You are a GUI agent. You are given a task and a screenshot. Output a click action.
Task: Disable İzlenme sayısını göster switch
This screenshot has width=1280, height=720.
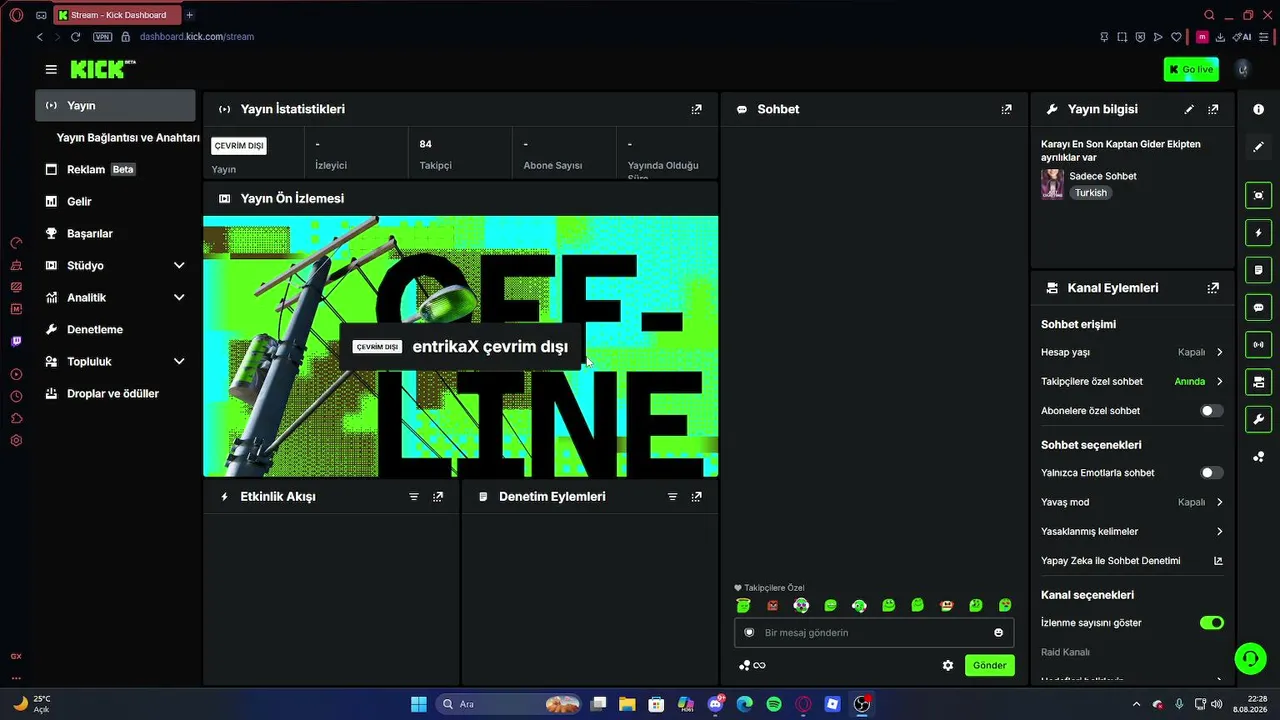tap(1211, 623)
